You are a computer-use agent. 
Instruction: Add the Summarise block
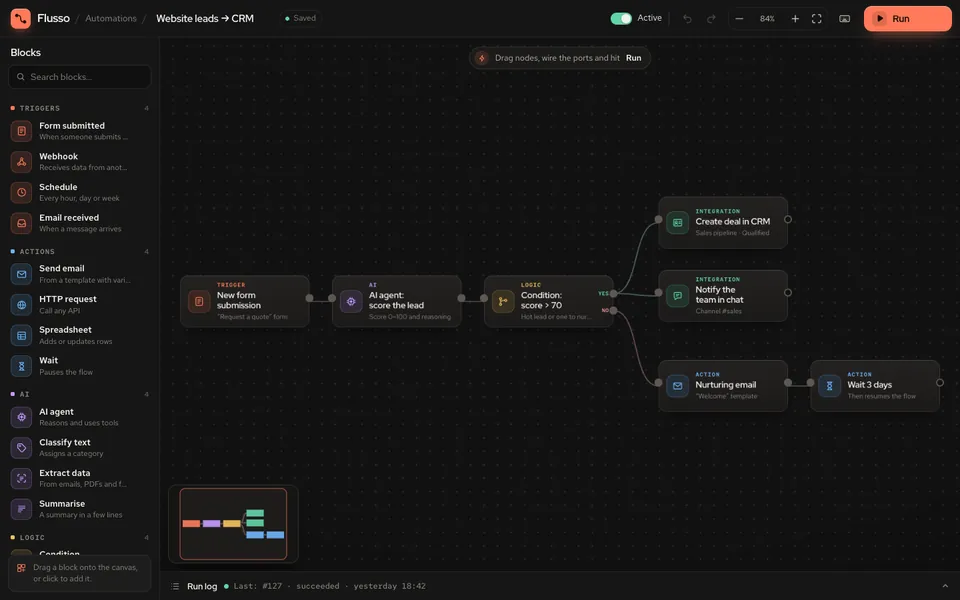click(80, 509)
